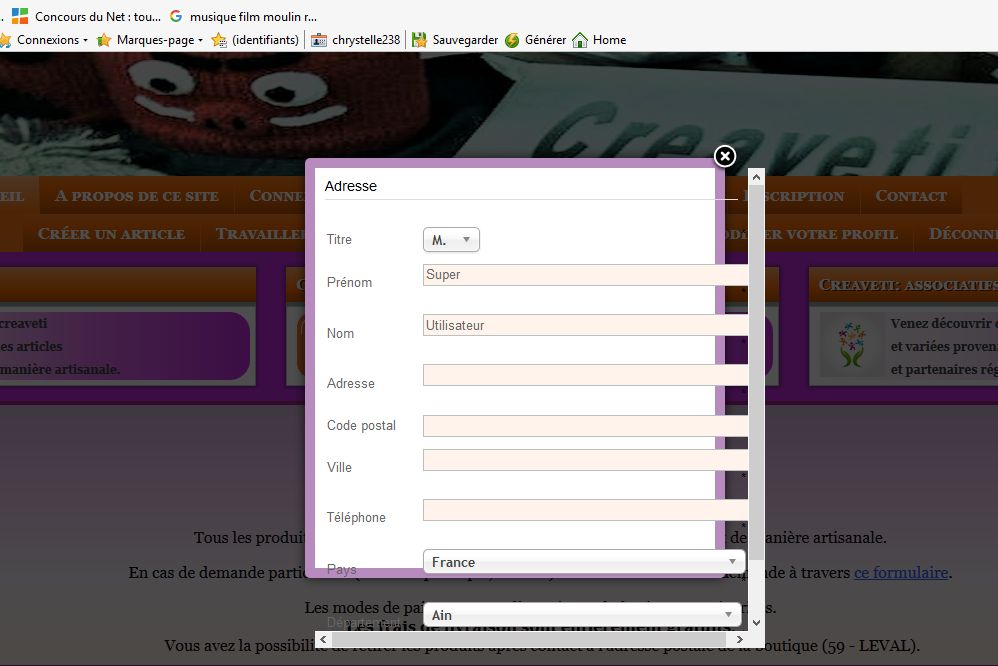Click the Windows logo tab favicon

point(20,17)
